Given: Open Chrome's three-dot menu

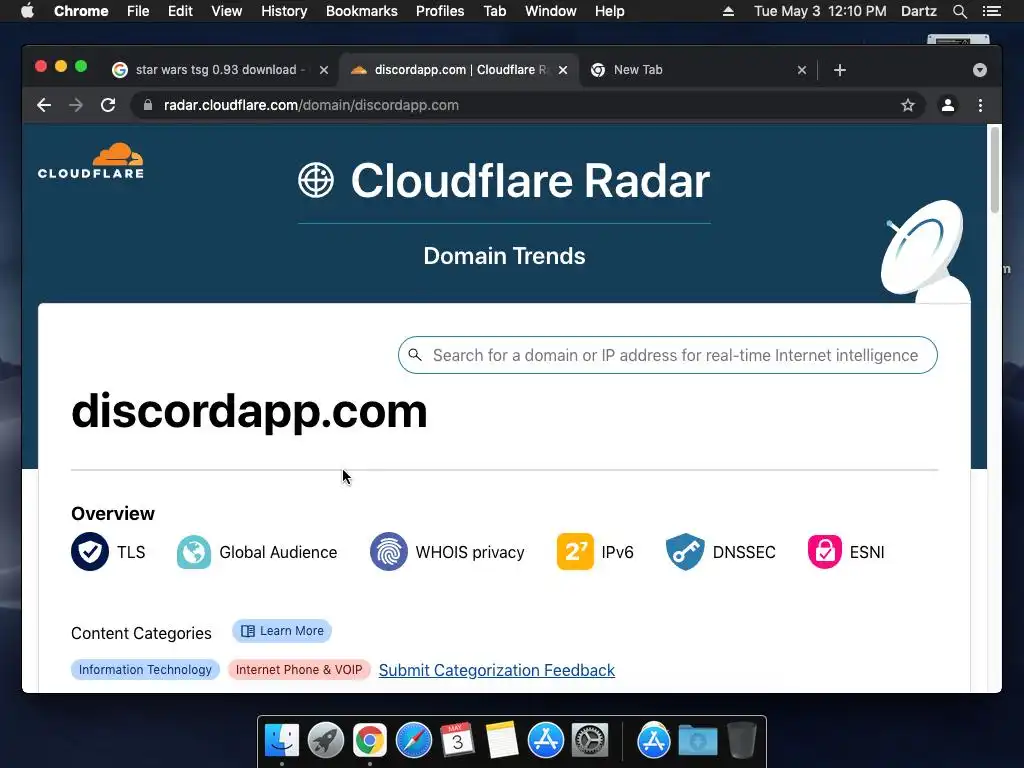Looking at the screenshot, I should click(980, 105).
